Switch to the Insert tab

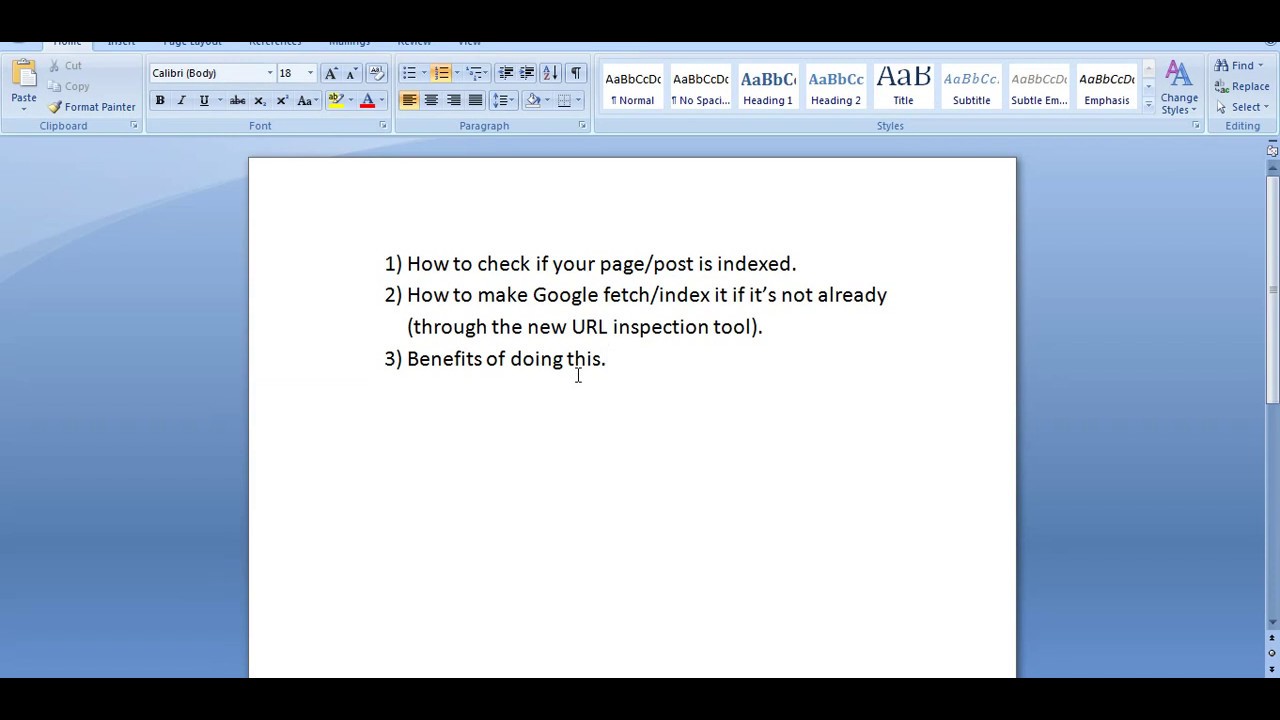pos(121,43)
